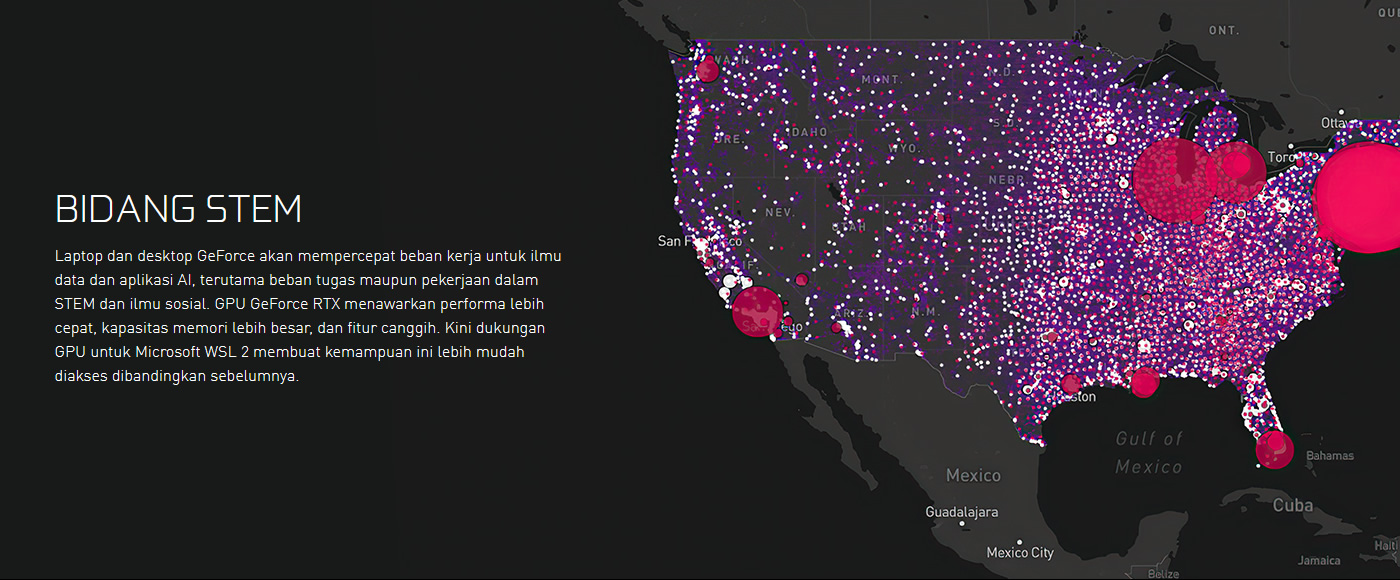This screenshot has height=580, width=1400.
Task: Click the Gulf of Mexico label
Action: pyautogui.click(x=1149, y=452)
